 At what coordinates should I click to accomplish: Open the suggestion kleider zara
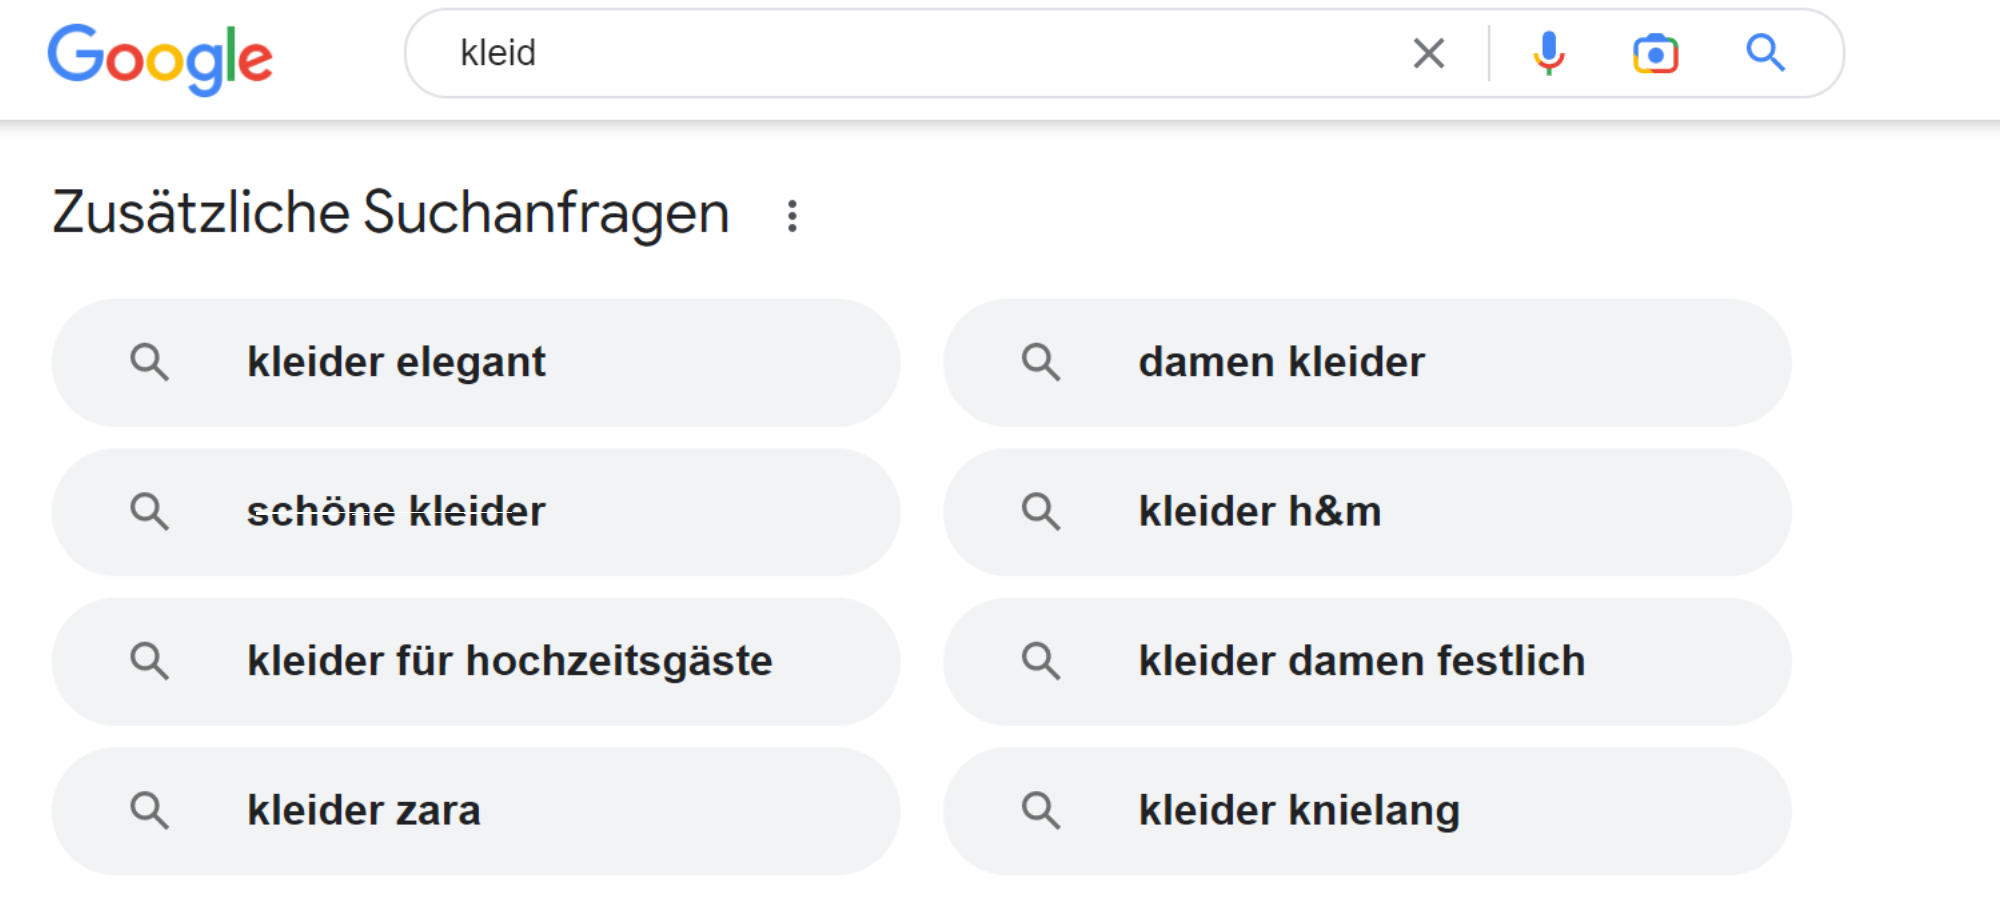pos(364,810)
